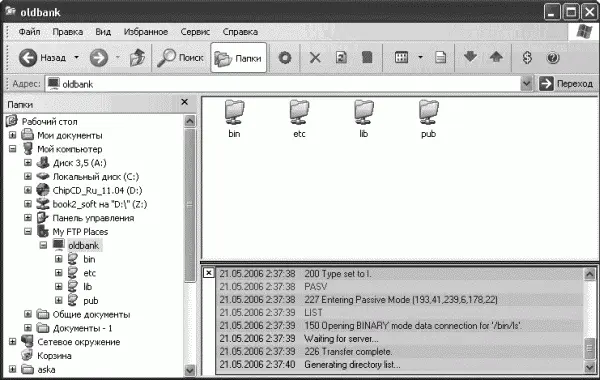Viewport: 600px width, 380px height.
Task: Click the Назад back arrow button
Action: [x=42, y=58]
